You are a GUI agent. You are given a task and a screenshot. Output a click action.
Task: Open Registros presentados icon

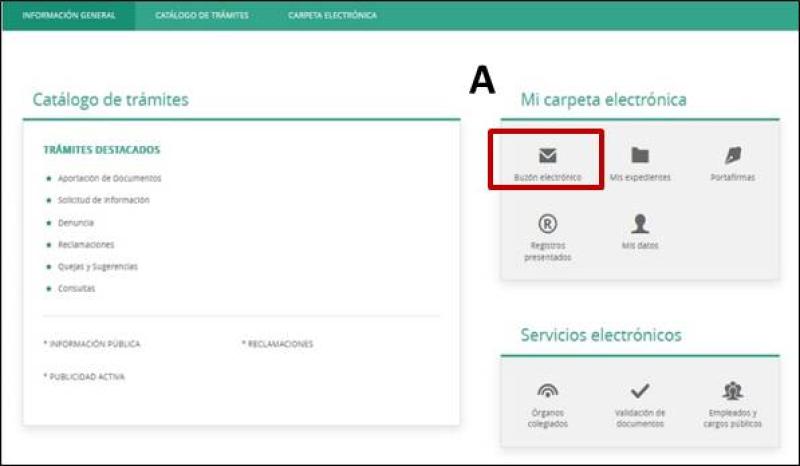click(x=547, y=225)
